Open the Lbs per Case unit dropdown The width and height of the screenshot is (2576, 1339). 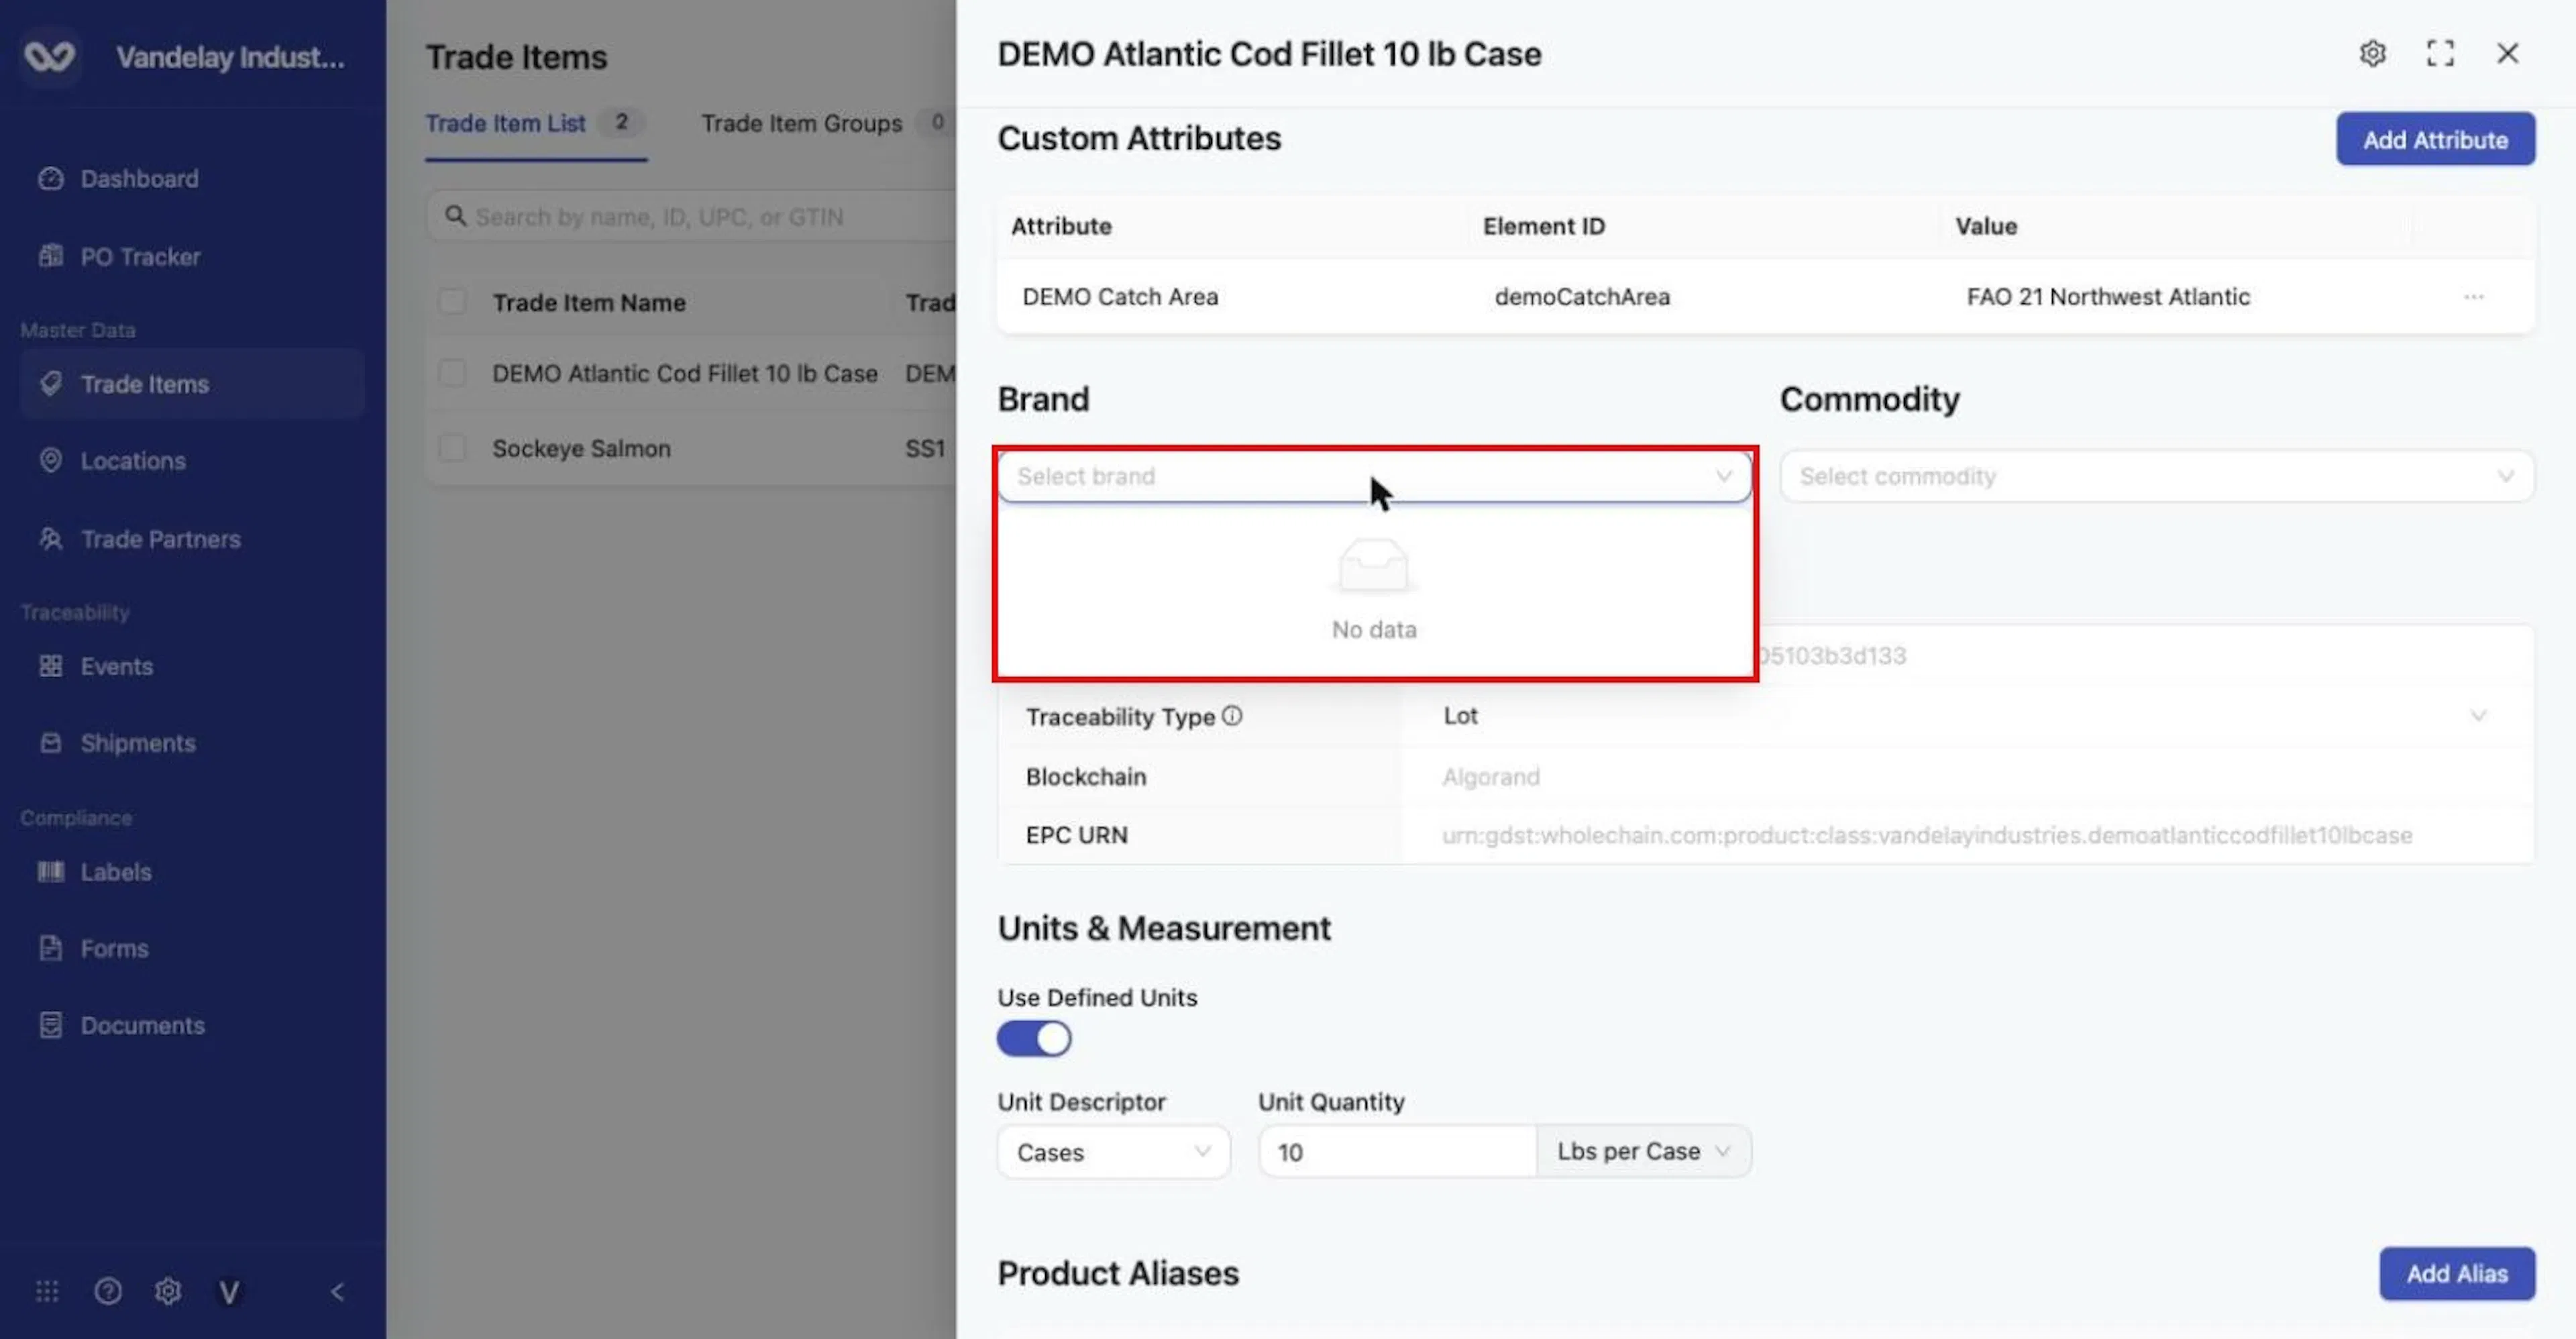pos(1643,1152)
